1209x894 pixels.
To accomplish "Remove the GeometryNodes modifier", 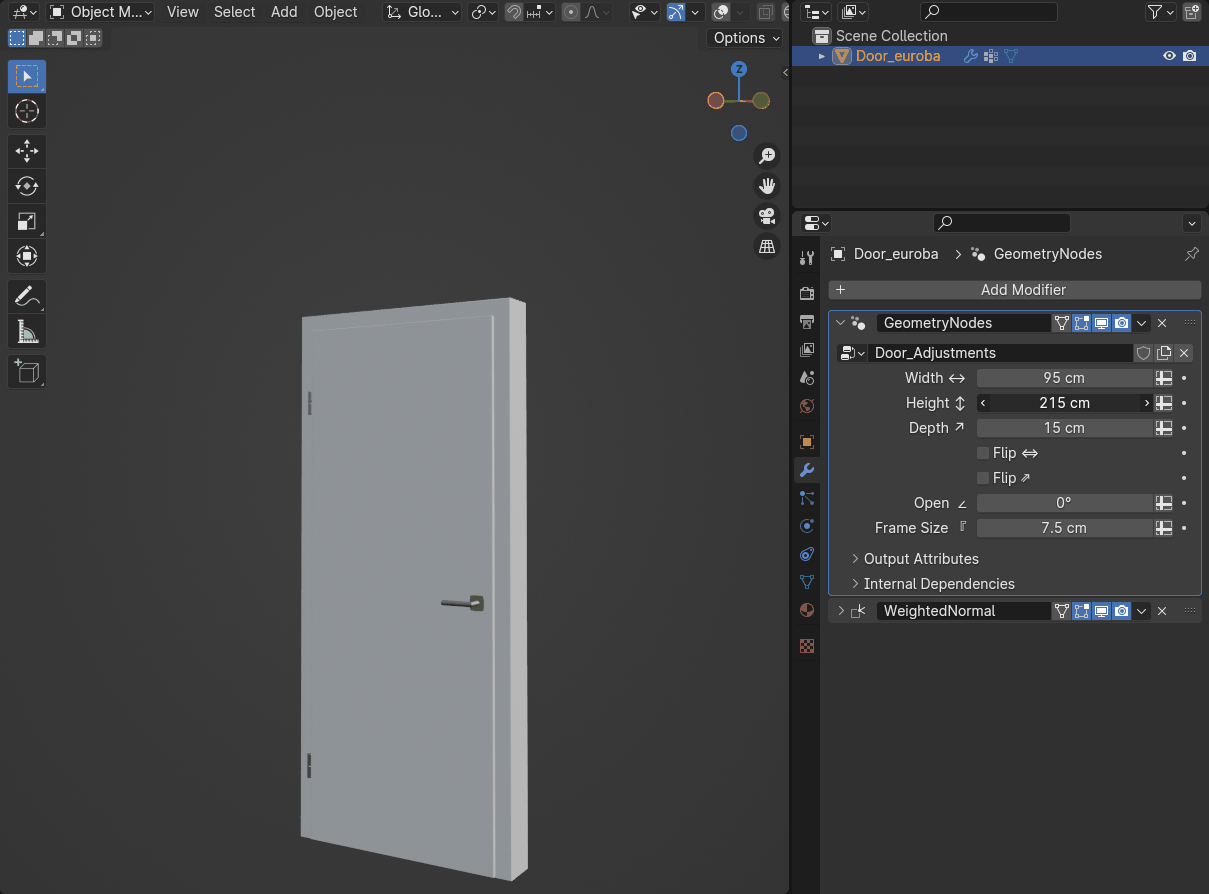I will tap(1162, 323).
